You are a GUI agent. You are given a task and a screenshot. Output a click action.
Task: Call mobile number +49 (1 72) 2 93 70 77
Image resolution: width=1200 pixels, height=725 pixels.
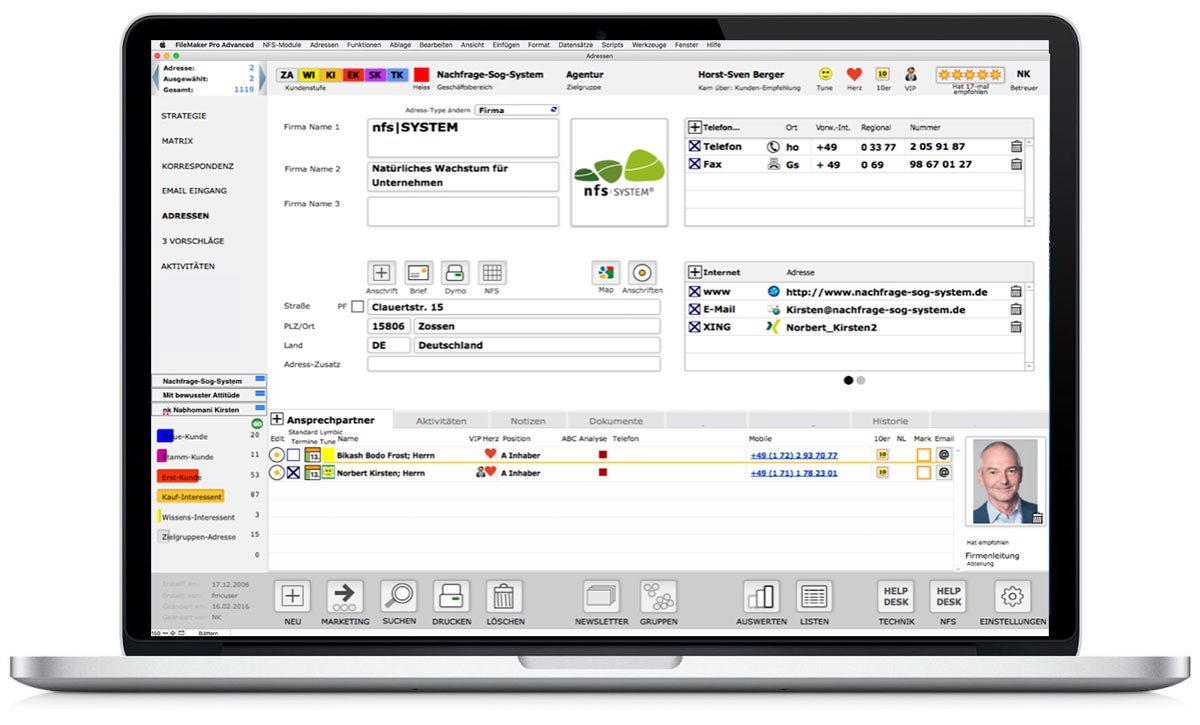pyautogui.click(x=794, y=455)
